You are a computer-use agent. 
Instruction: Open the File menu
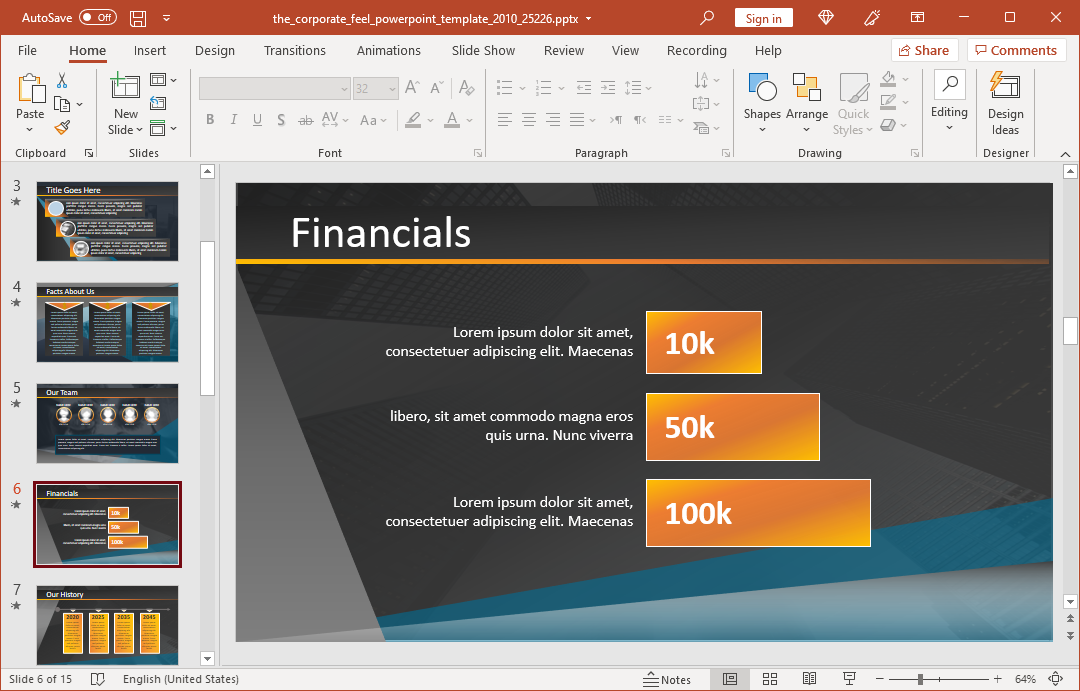27,50
